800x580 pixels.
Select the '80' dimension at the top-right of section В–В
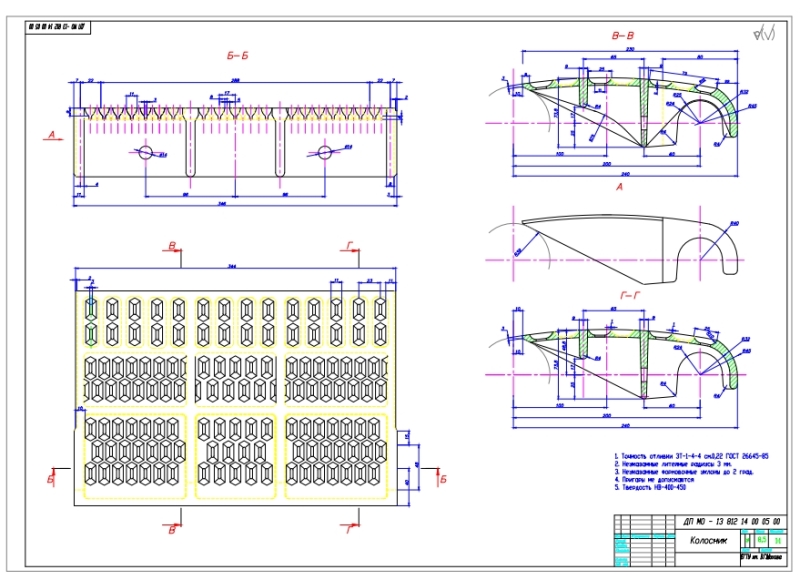click(700, 57)
